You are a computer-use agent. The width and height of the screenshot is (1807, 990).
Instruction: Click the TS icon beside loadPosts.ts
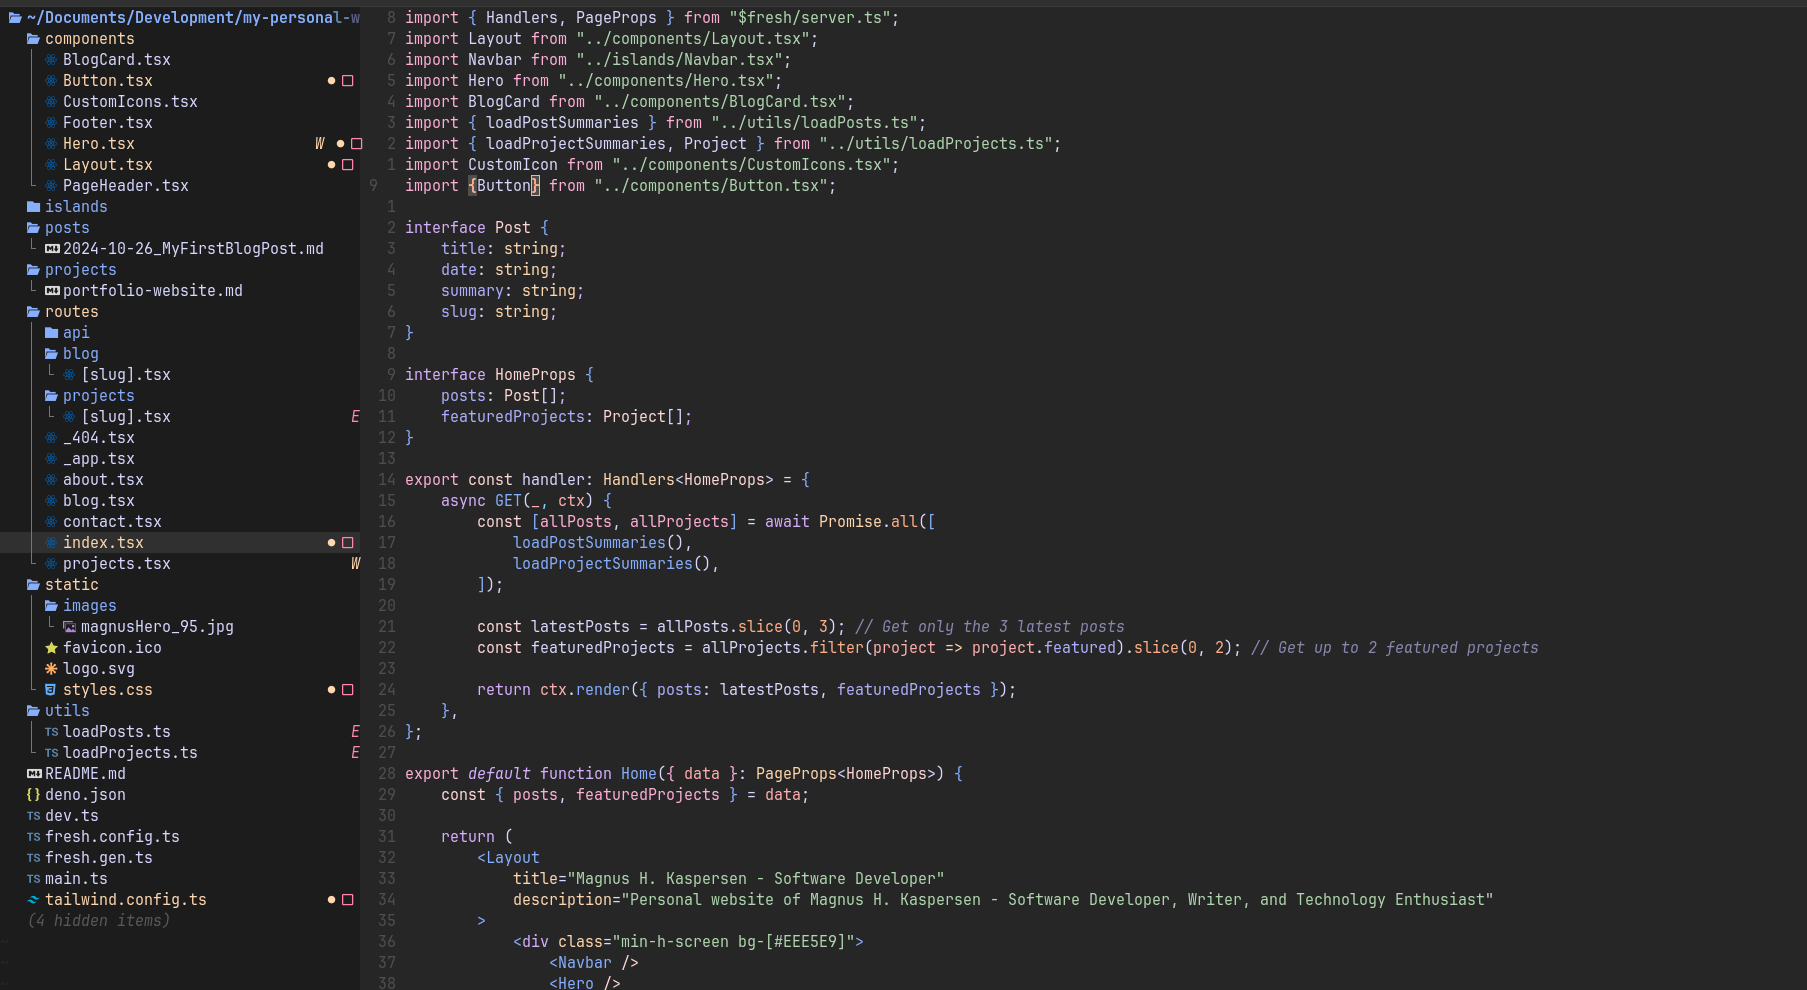coord(52,732)
